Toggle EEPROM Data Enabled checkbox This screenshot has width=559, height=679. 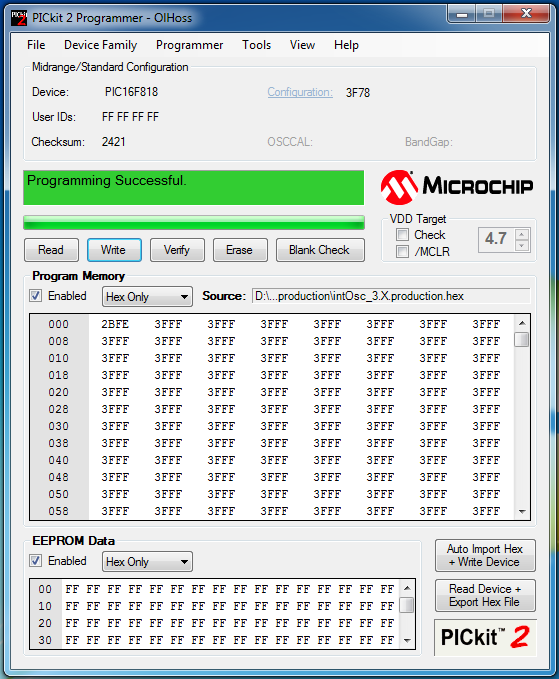[x=36, y=561]
